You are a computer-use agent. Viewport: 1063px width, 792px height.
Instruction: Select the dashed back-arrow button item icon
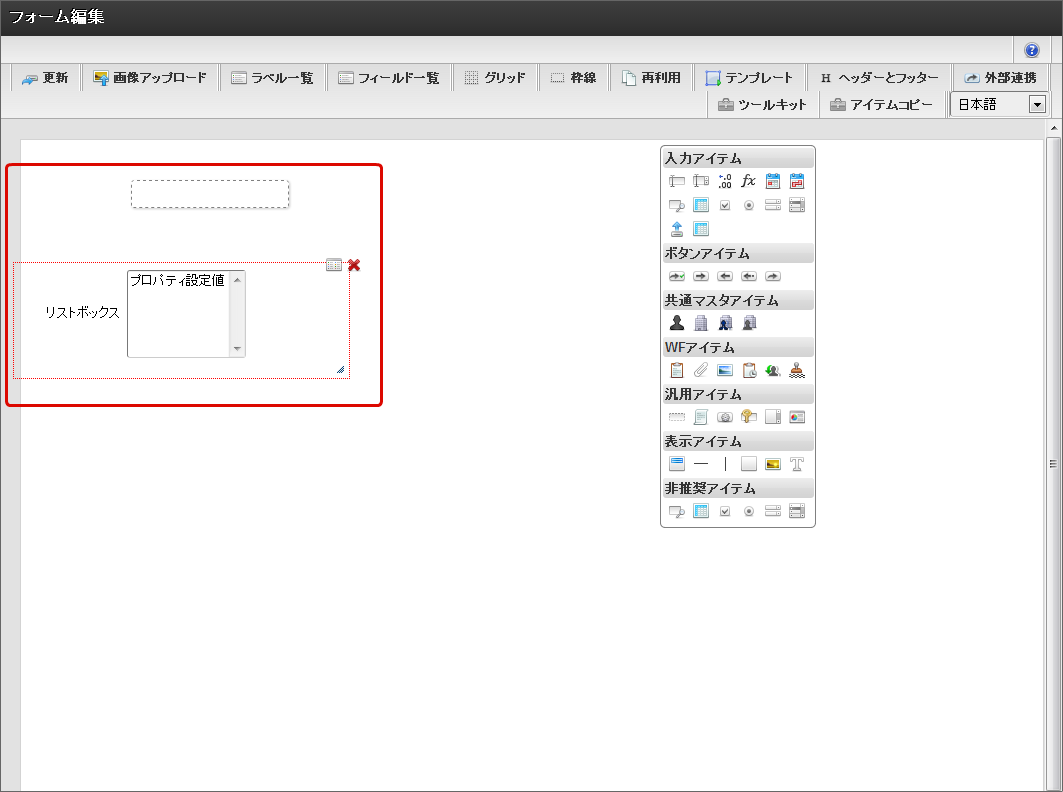748,276
